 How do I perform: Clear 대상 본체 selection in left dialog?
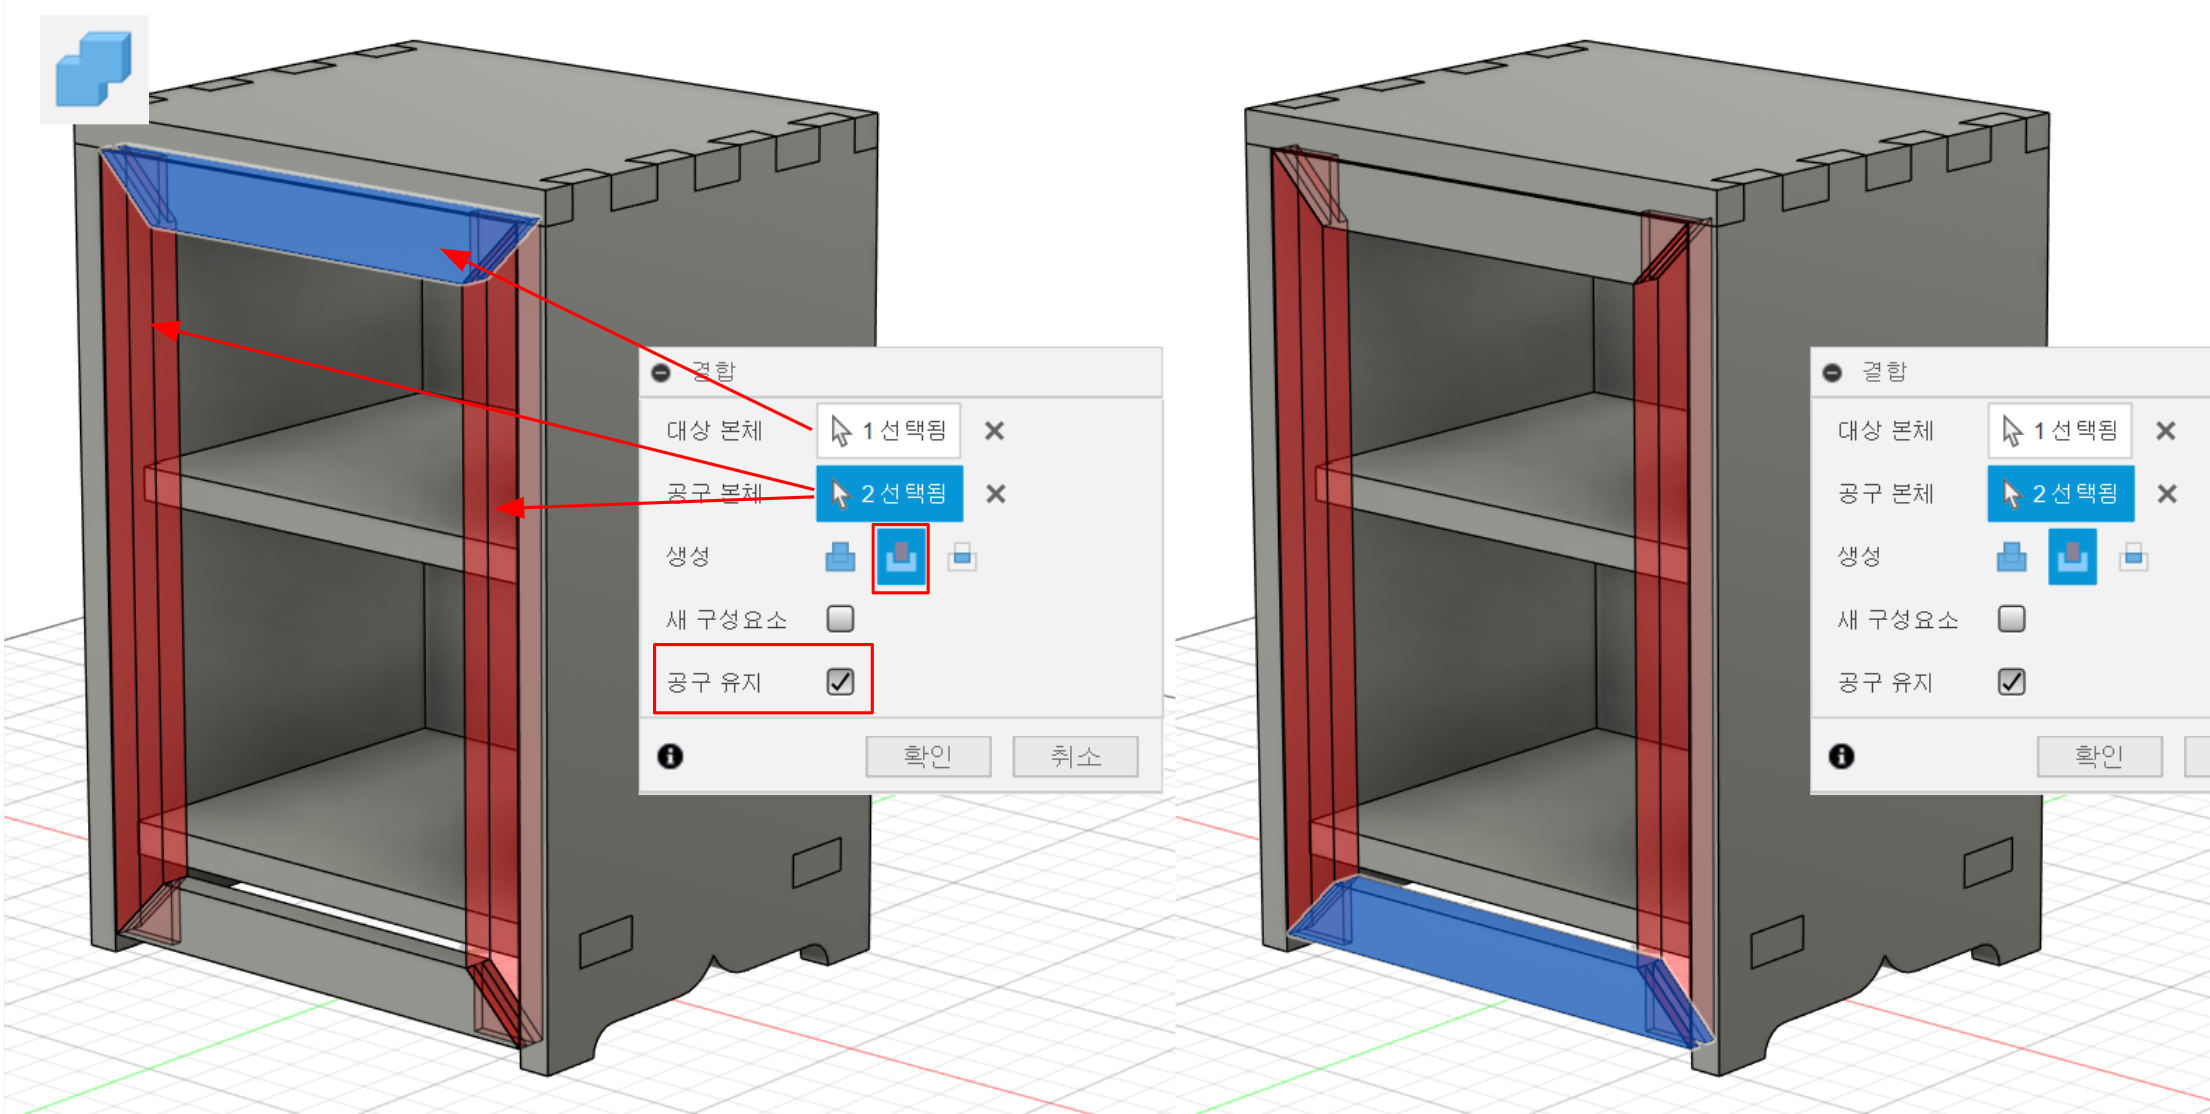click(994, 431)
